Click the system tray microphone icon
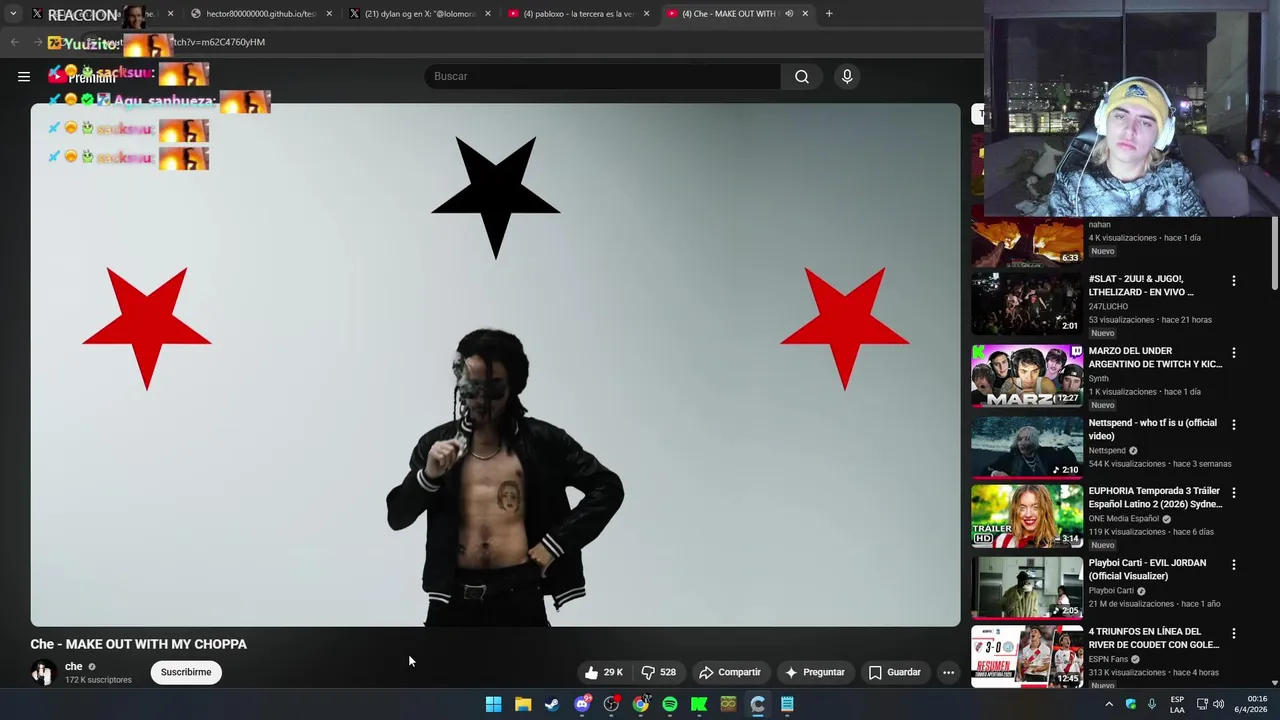Screen dimensions: 1280x720 coord(1152,704)
